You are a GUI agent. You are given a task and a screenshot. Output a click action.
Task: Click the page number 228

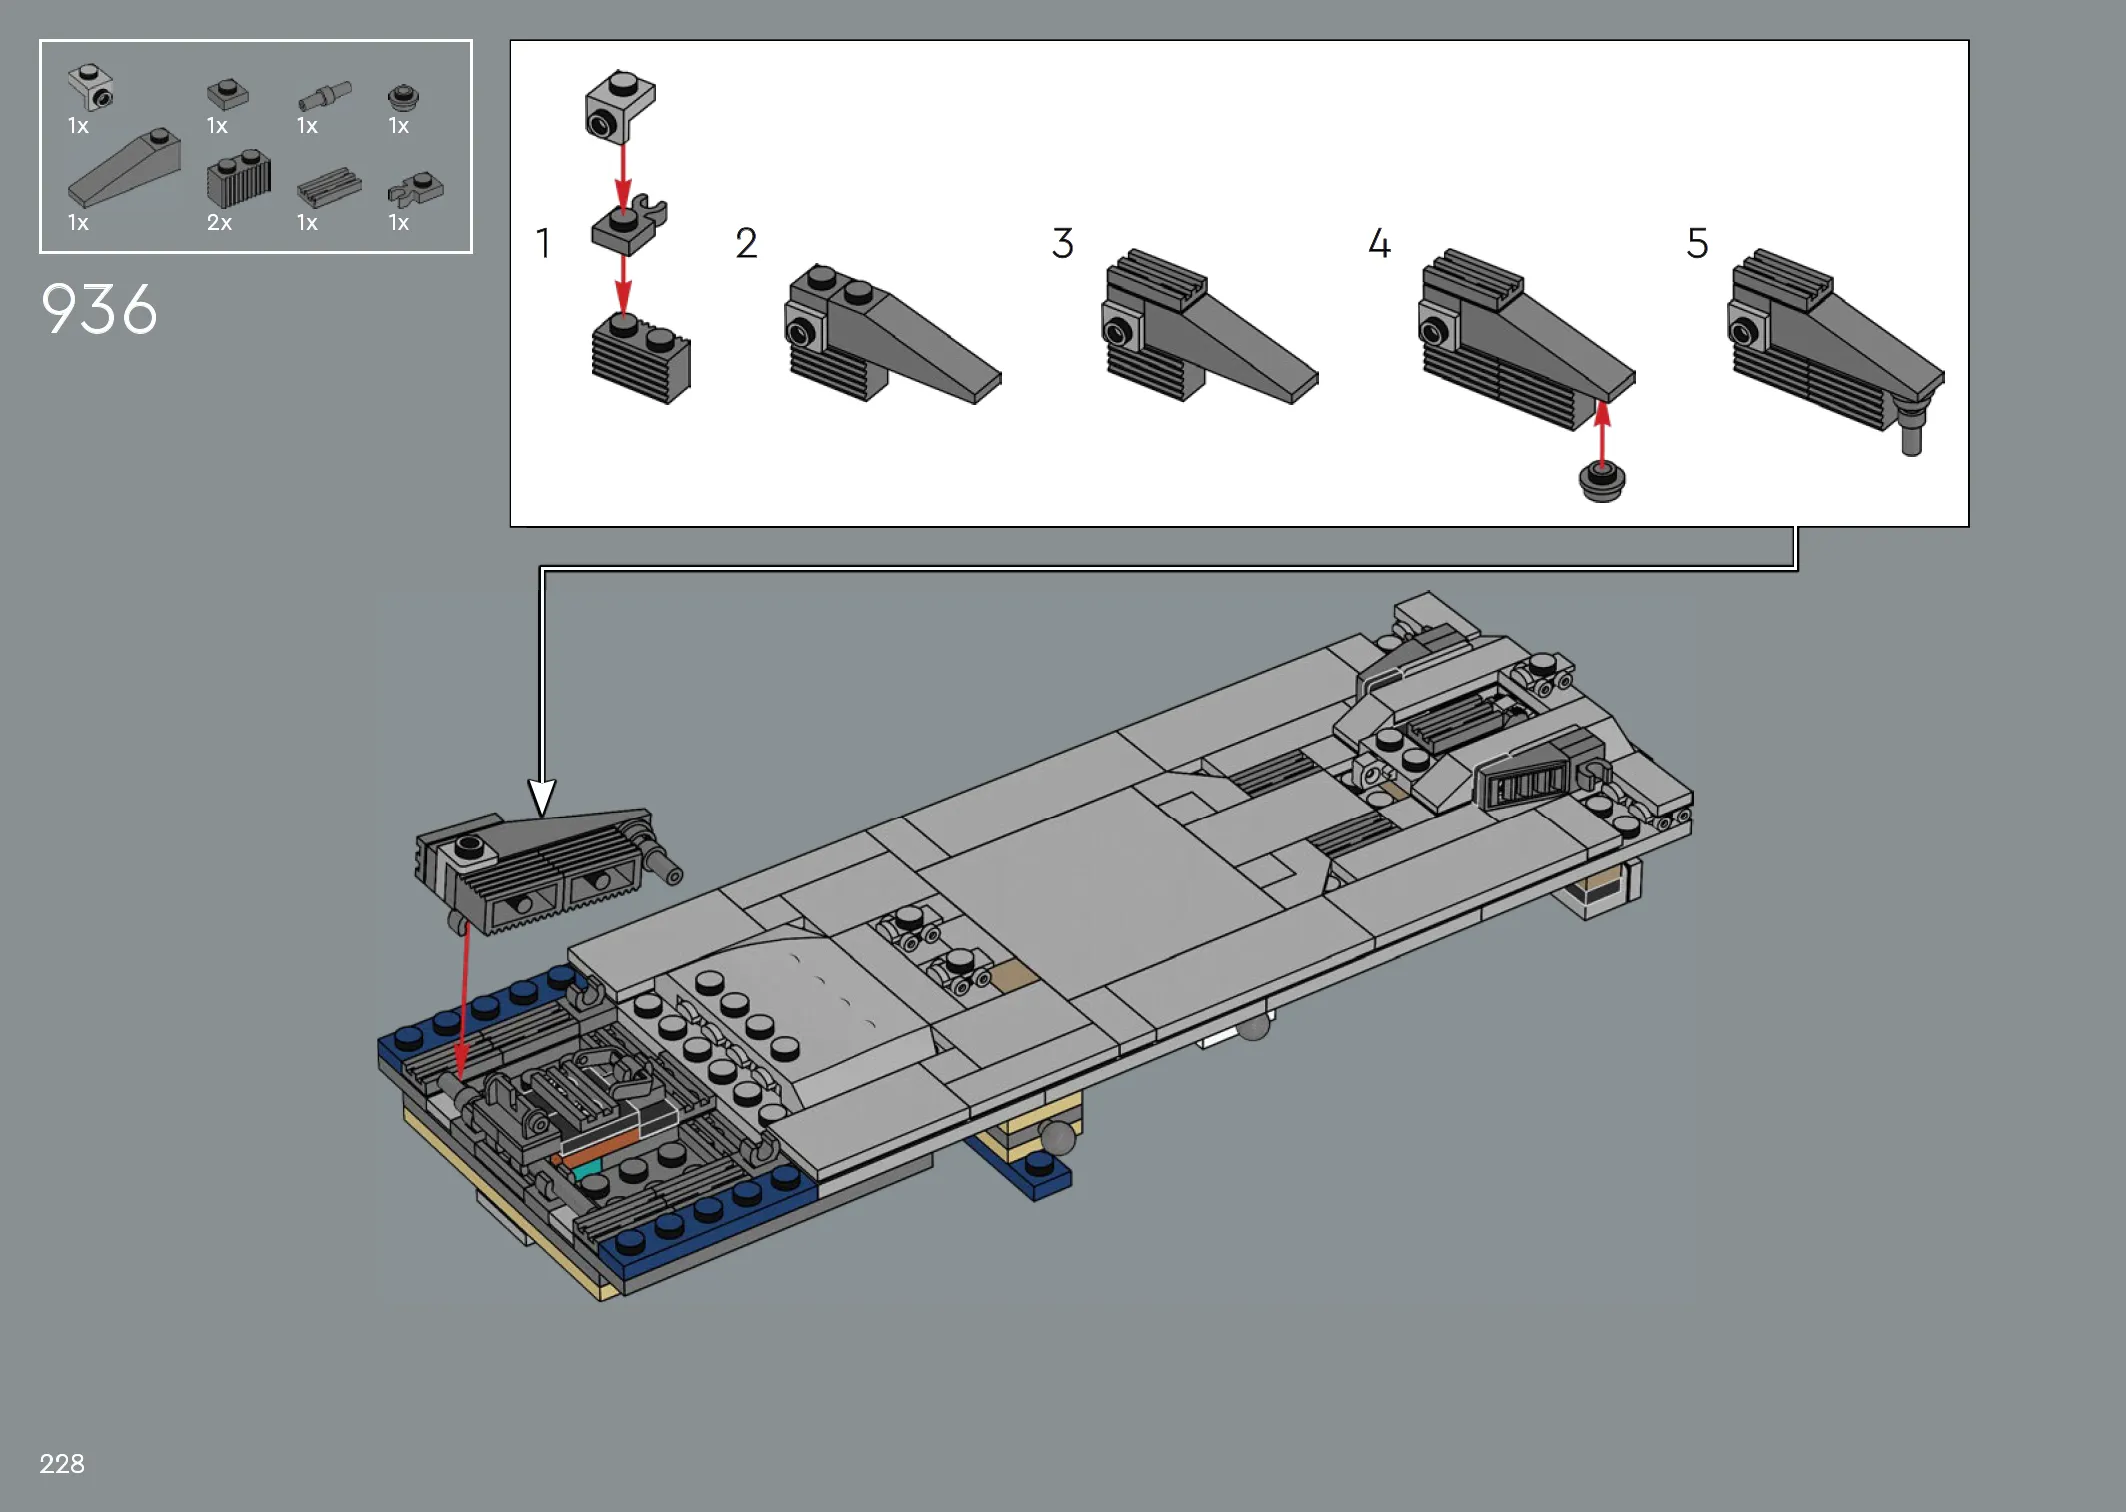tap(62, 1464)
